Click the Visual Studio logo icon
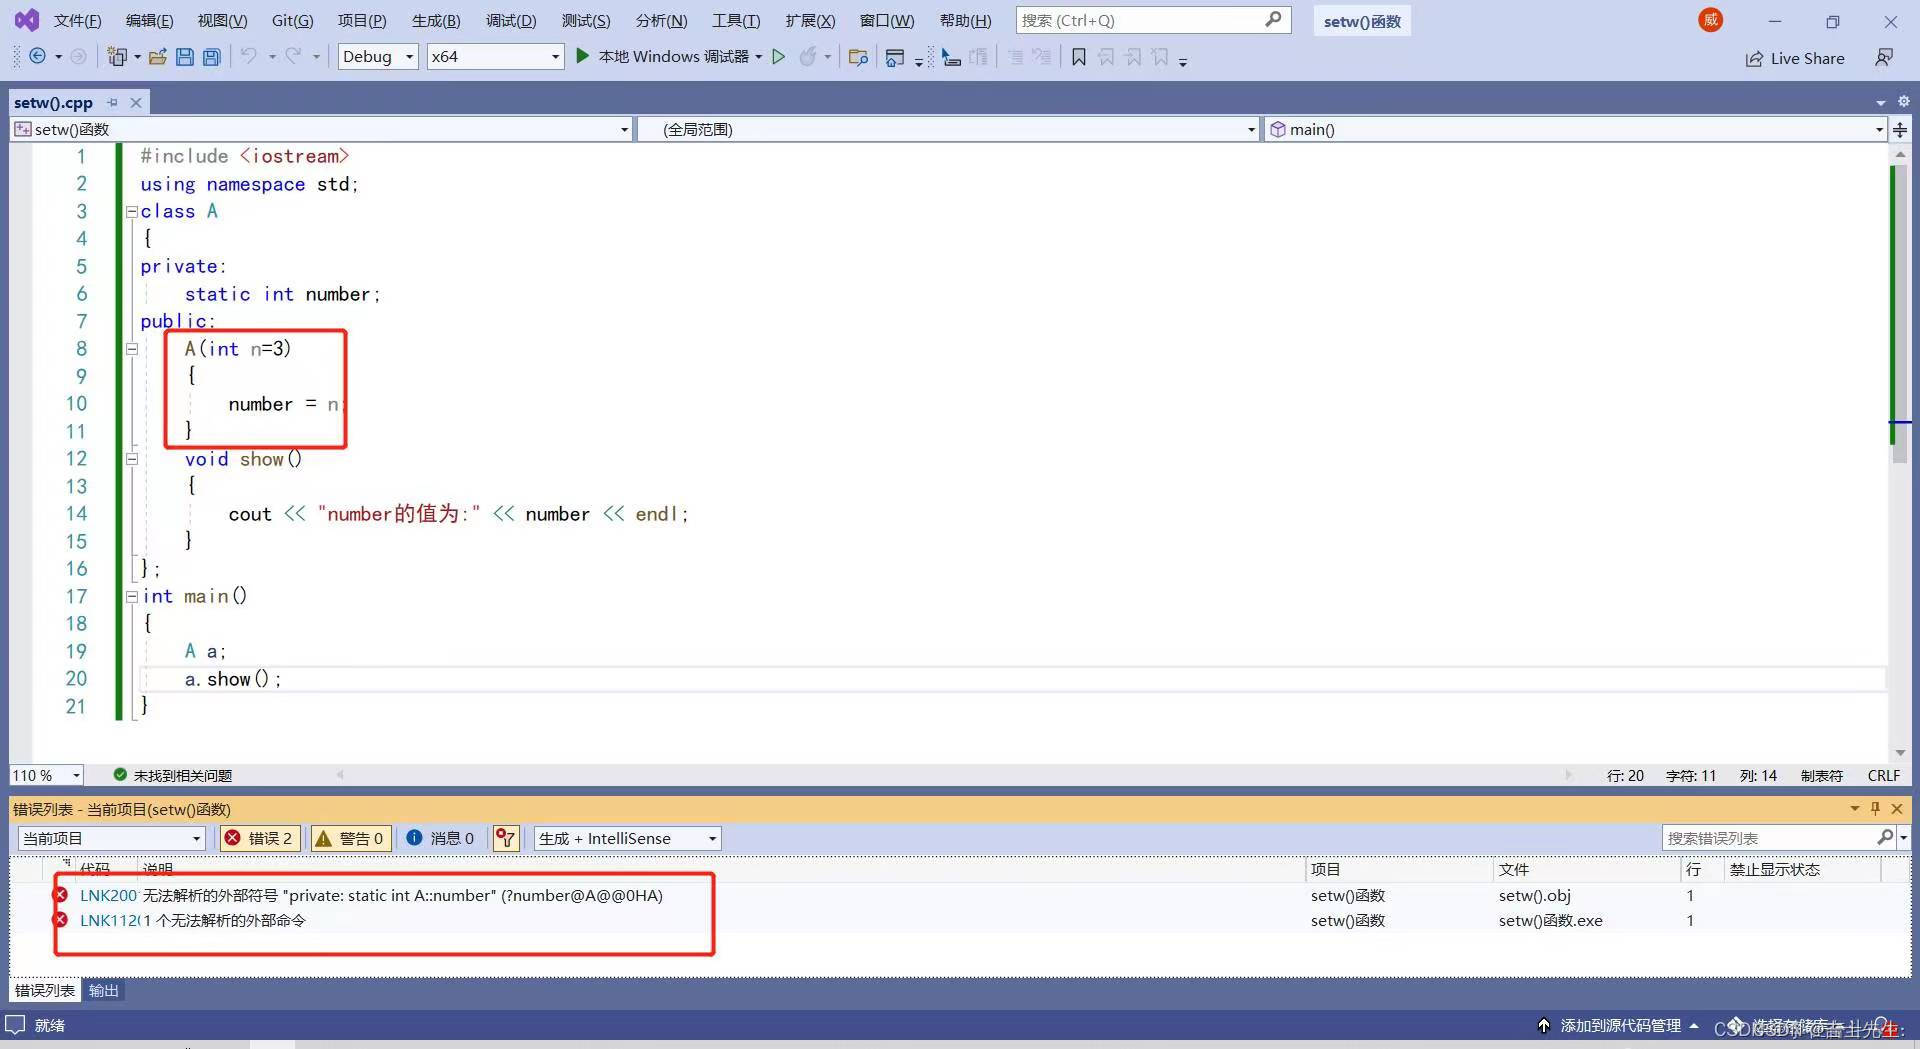The image size is (1920, 1049). [x=27, y=20]
